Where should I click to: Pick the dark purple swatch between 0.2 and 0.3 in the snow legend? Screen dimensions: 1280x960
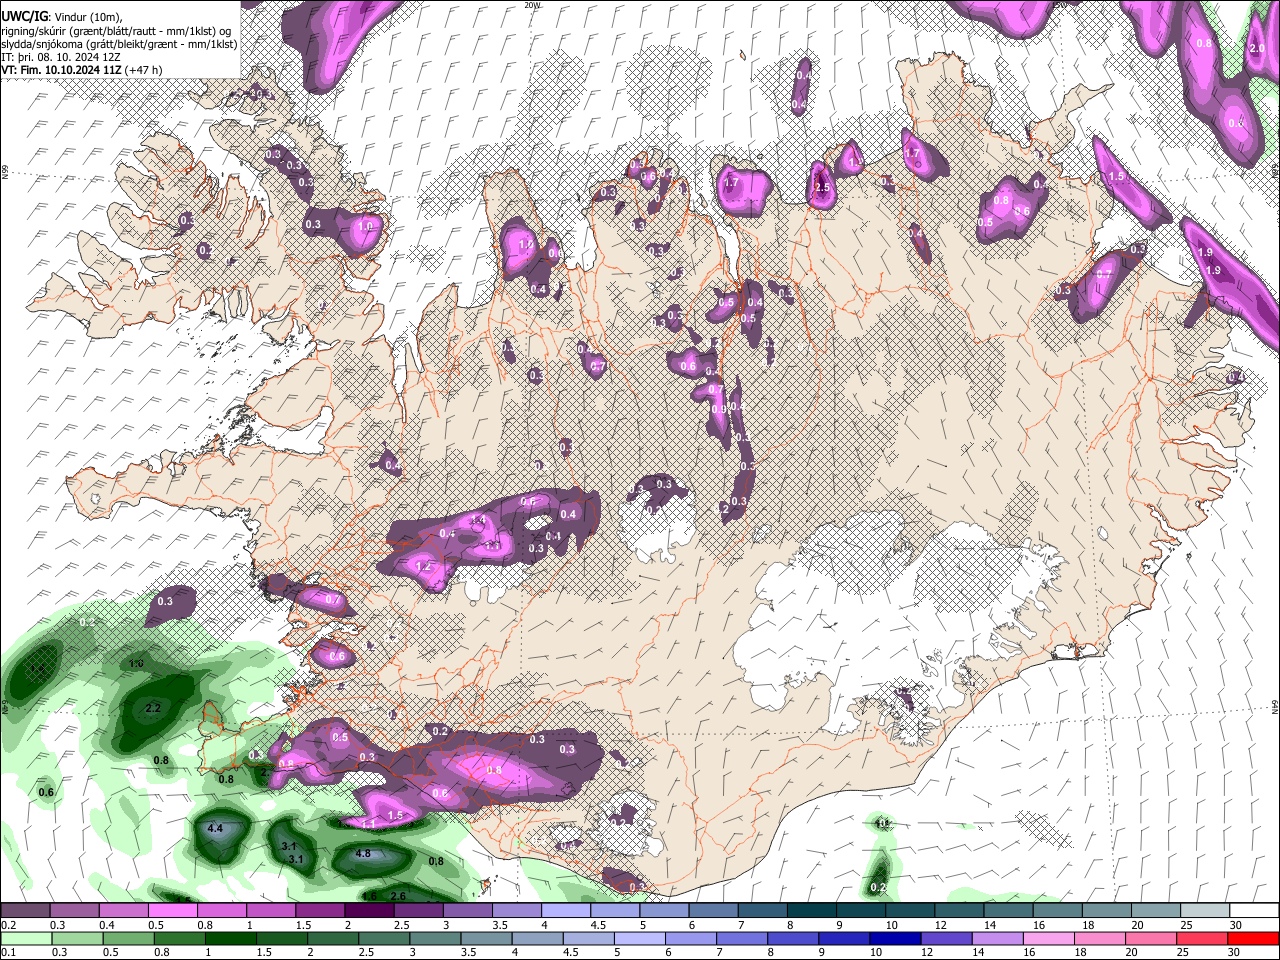point(25,911)
